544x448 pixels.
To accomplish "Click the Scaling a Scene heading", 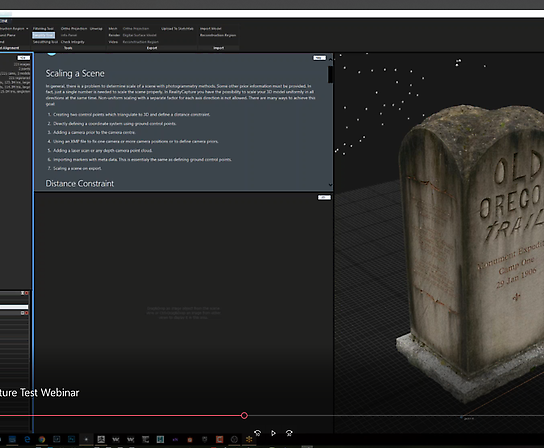I will (75, 74).
